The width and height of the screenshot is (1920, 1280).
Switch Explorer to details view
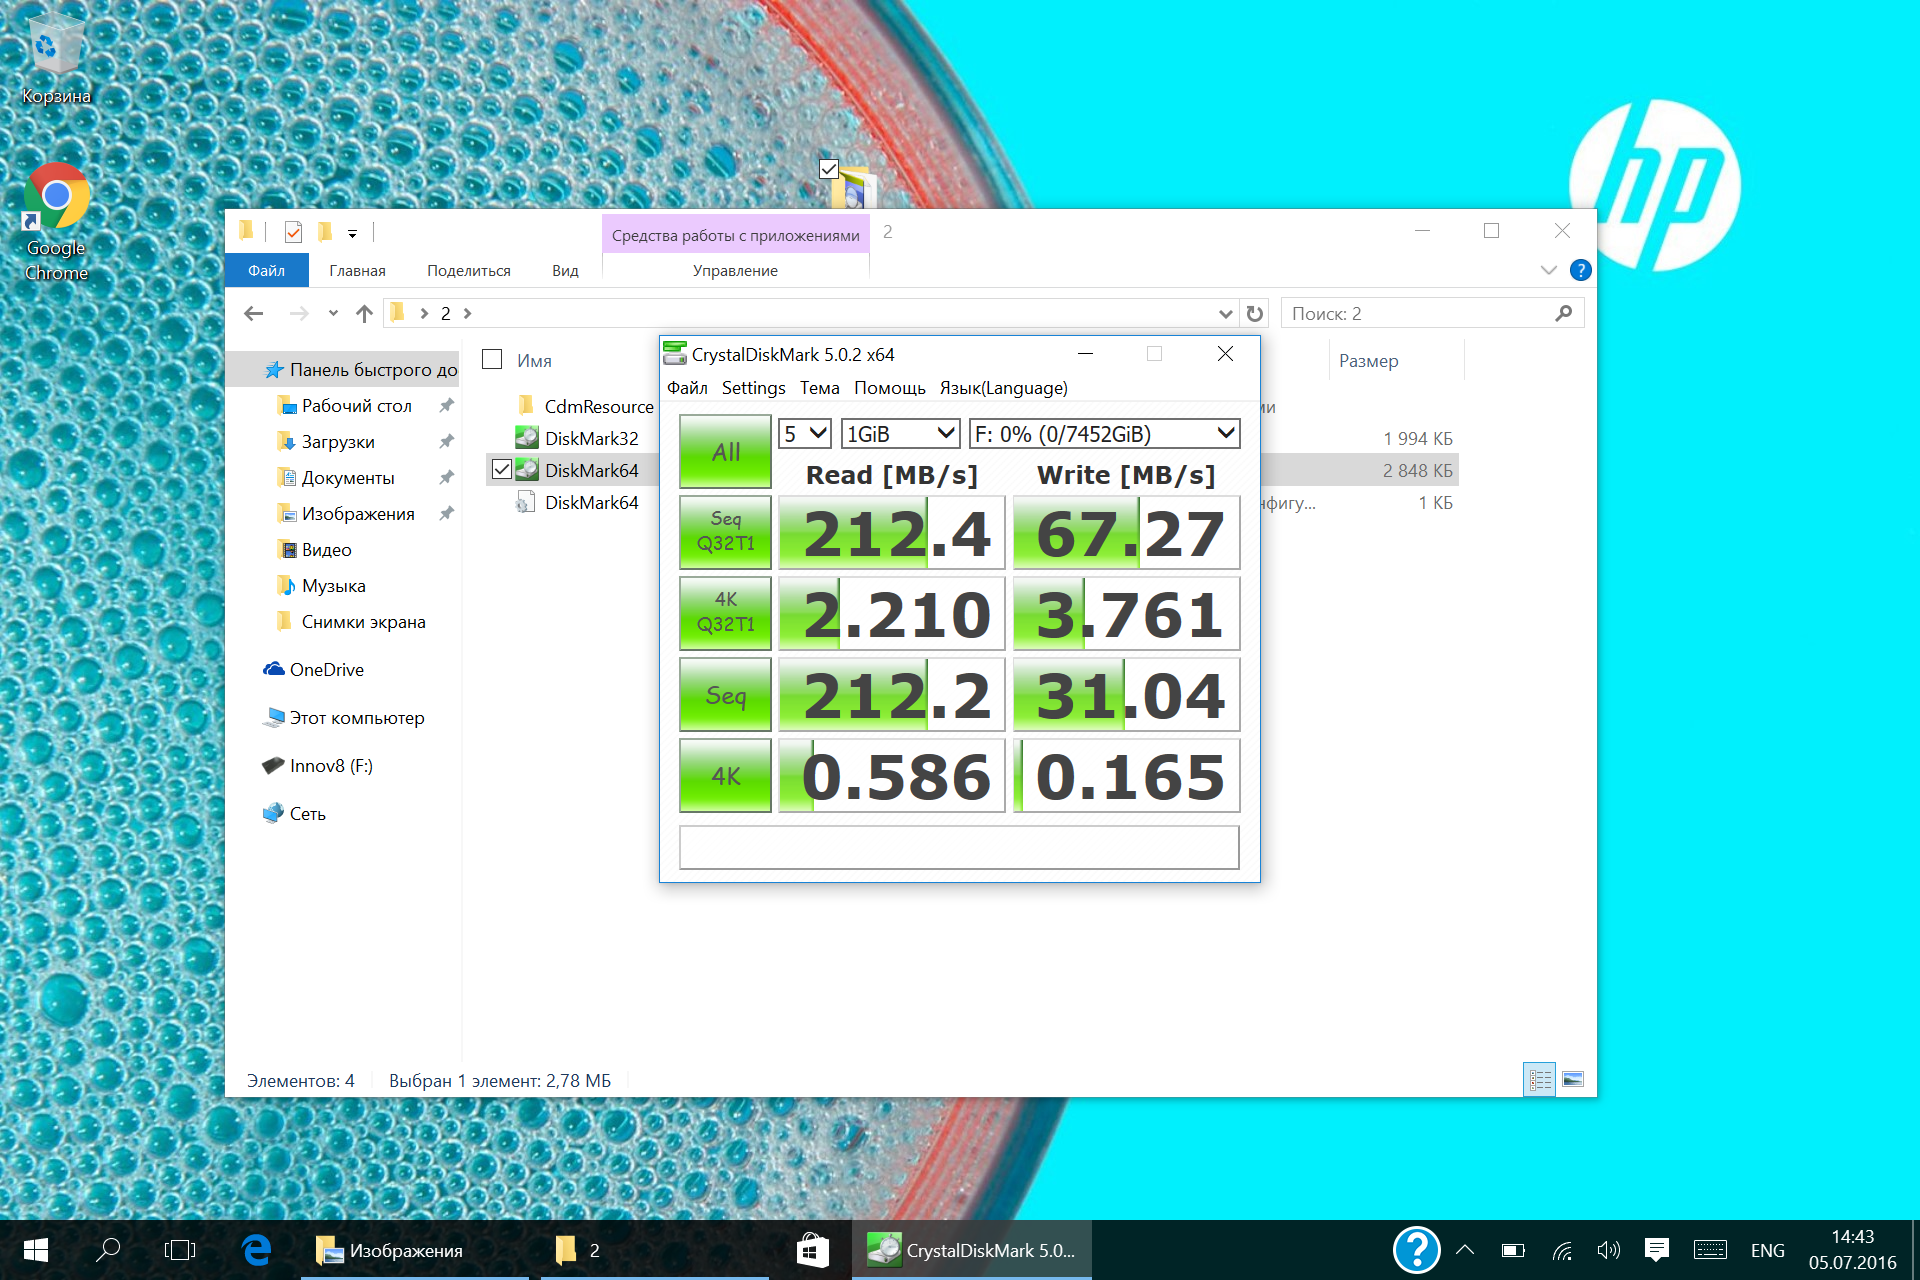pos(1540,1080)
